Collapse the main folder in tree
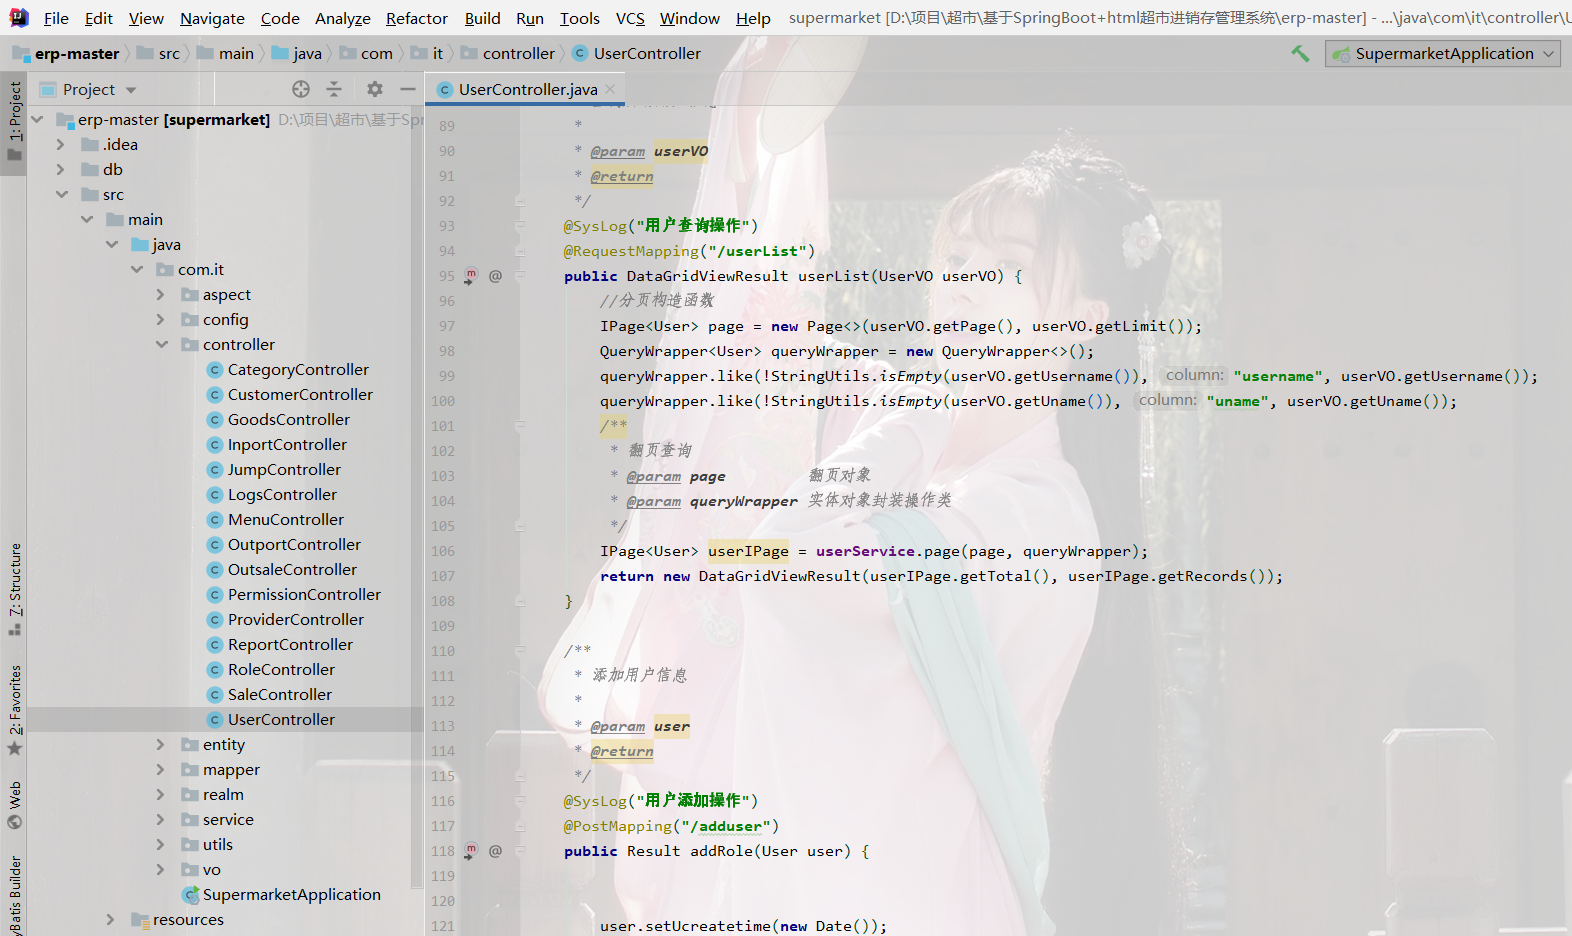The width and height of the screenshot is (1572, 936). [x=86, y=219]
